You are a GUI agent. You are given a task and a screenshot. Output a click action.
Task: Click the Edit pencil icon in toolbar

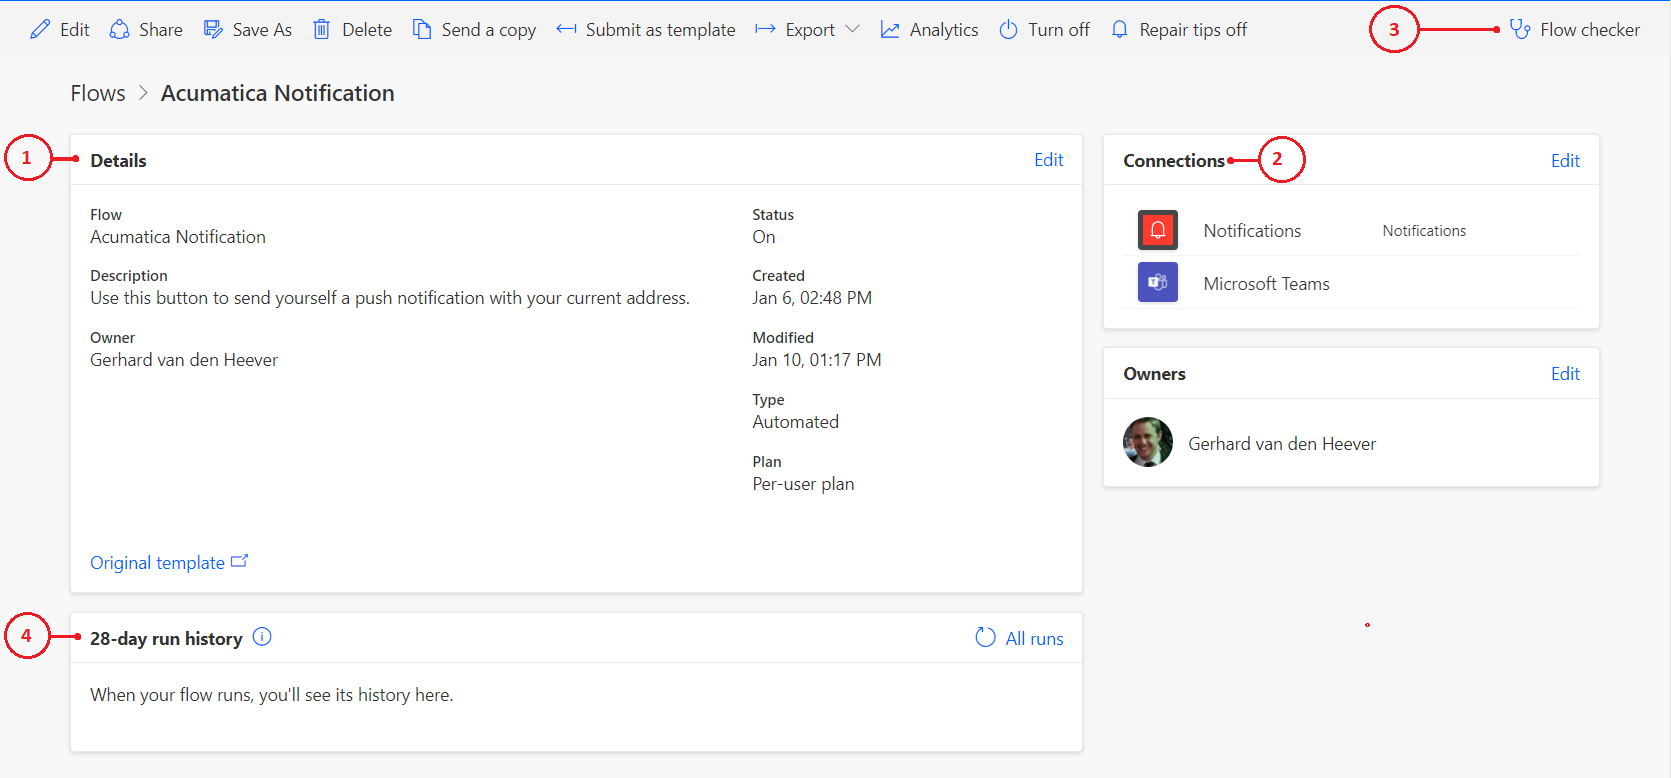(x=40, y=30)
